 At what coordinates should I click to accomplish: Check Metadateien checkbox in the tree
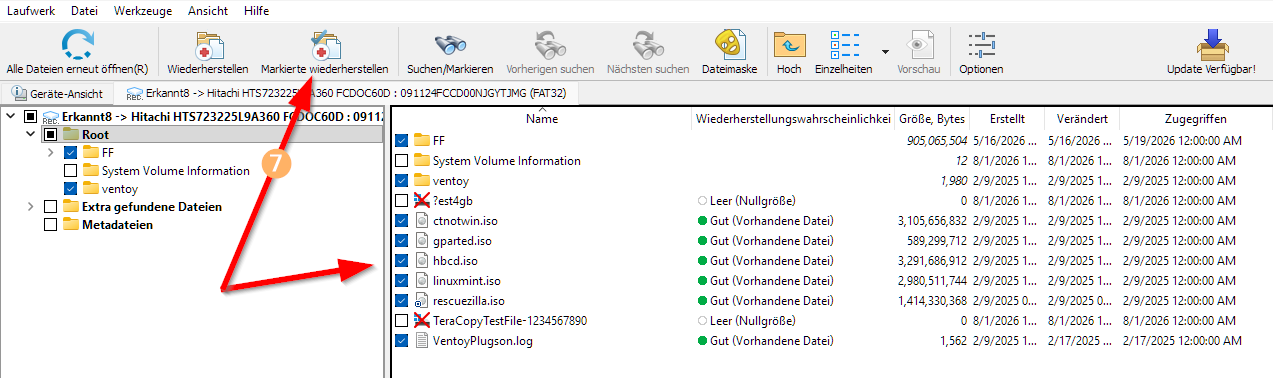pos(50,224)
